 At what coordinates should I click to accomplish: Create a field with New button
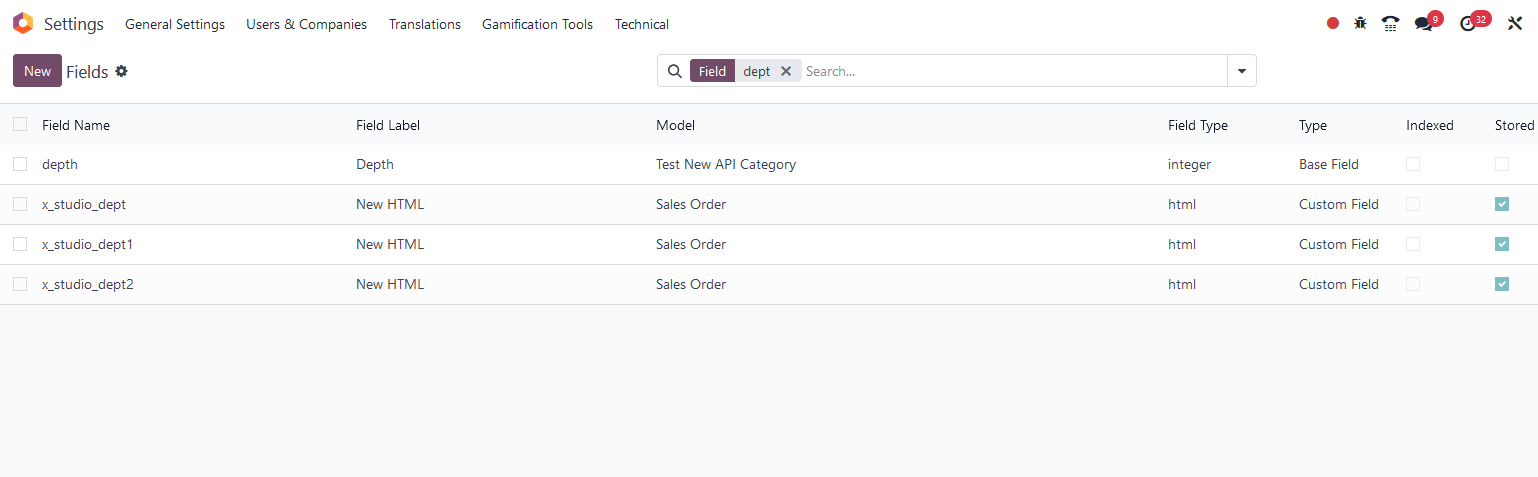pos(37,71)
